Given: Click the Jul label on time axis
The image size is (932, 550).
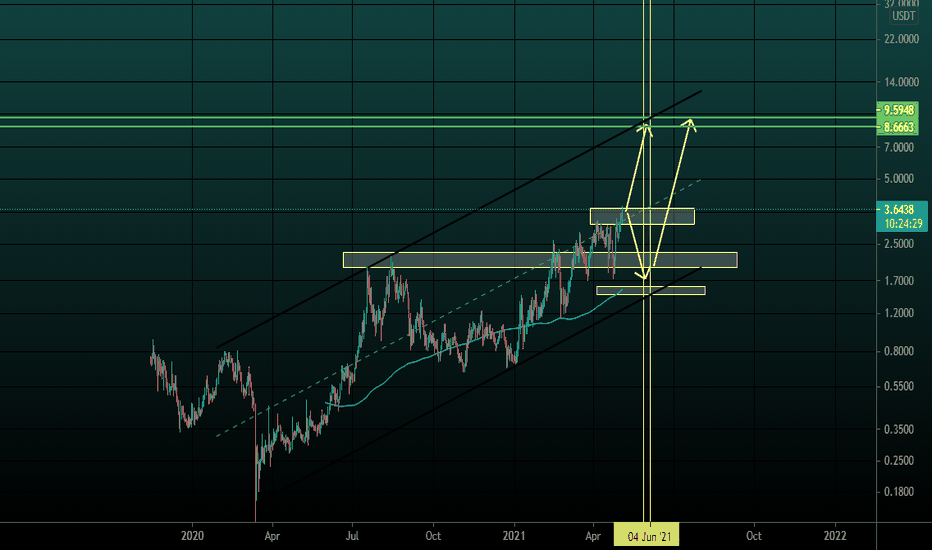Looking at the screenshot, I should pyautogui.click(x=352, y=536).
